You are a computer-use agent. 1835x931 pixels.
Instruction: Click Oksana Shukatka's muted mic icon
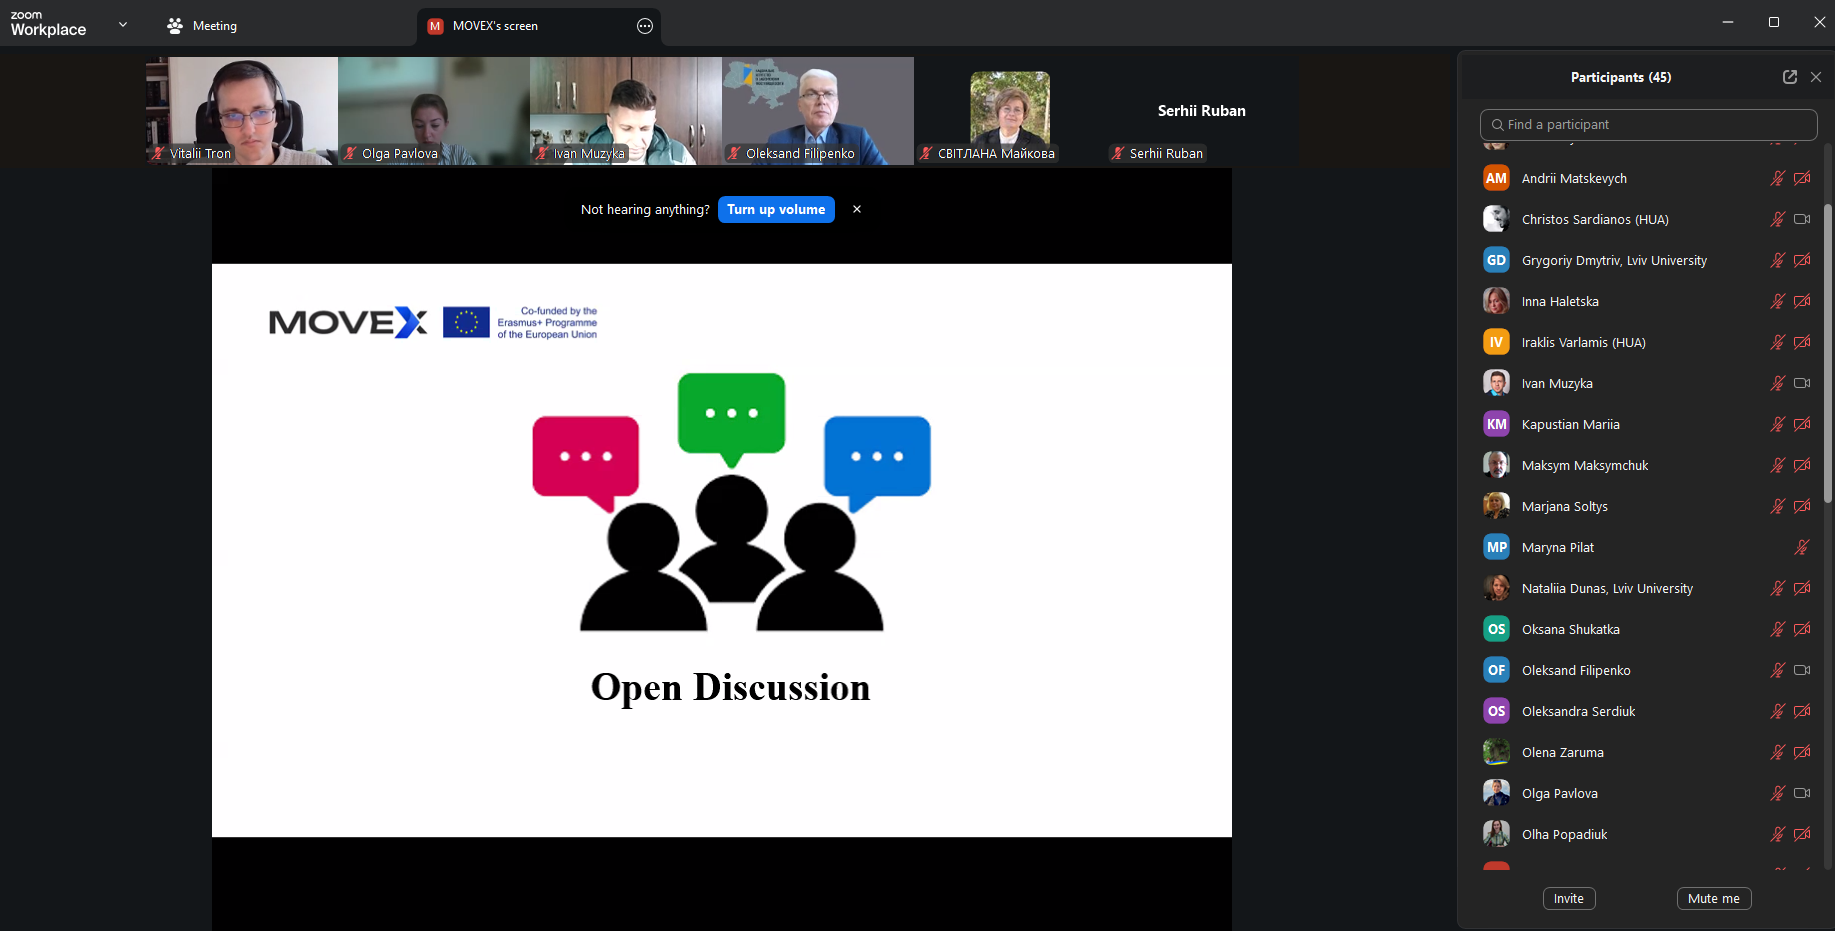point(1777,630)
